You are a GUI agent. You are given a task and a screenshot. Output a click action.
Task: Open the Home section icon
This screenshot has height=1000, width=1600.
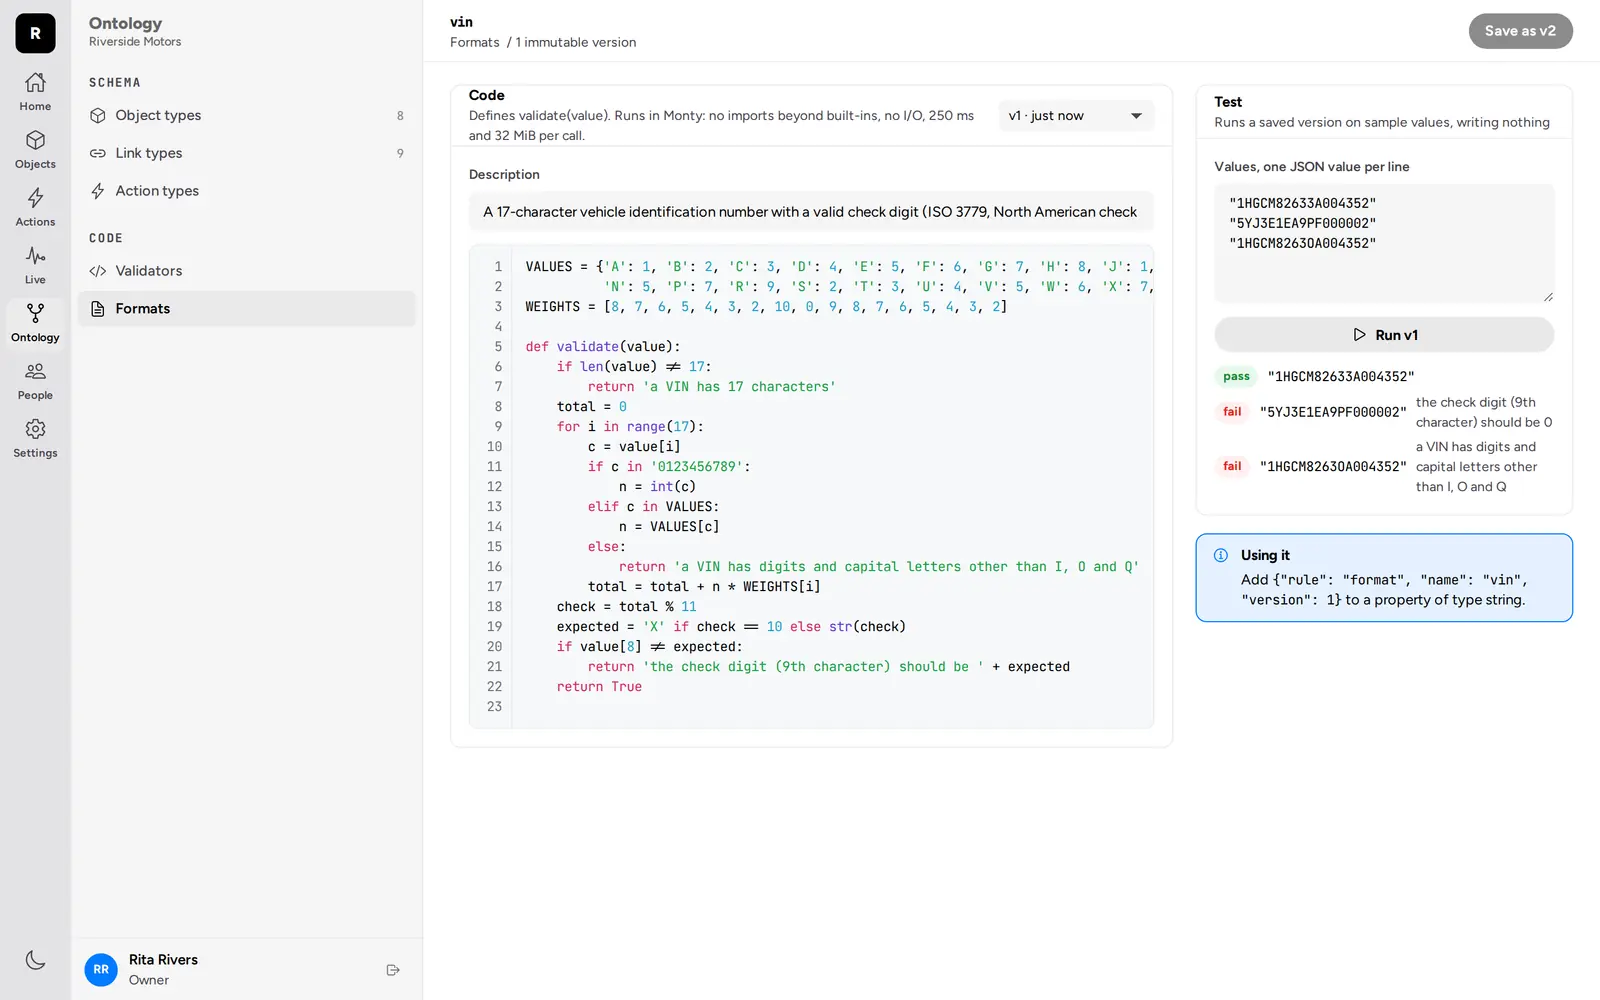click(35, 82)
